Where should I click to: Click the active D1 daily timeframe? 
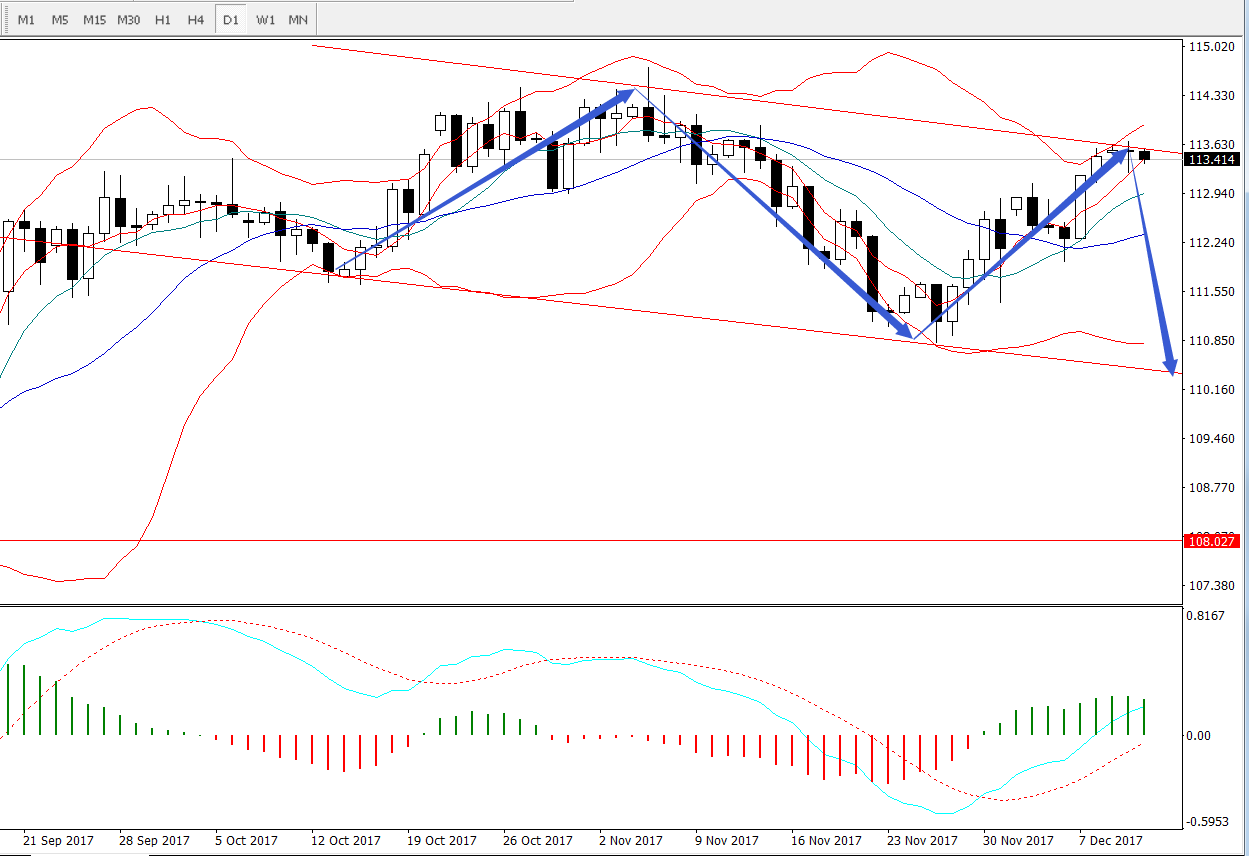(231, 20)
